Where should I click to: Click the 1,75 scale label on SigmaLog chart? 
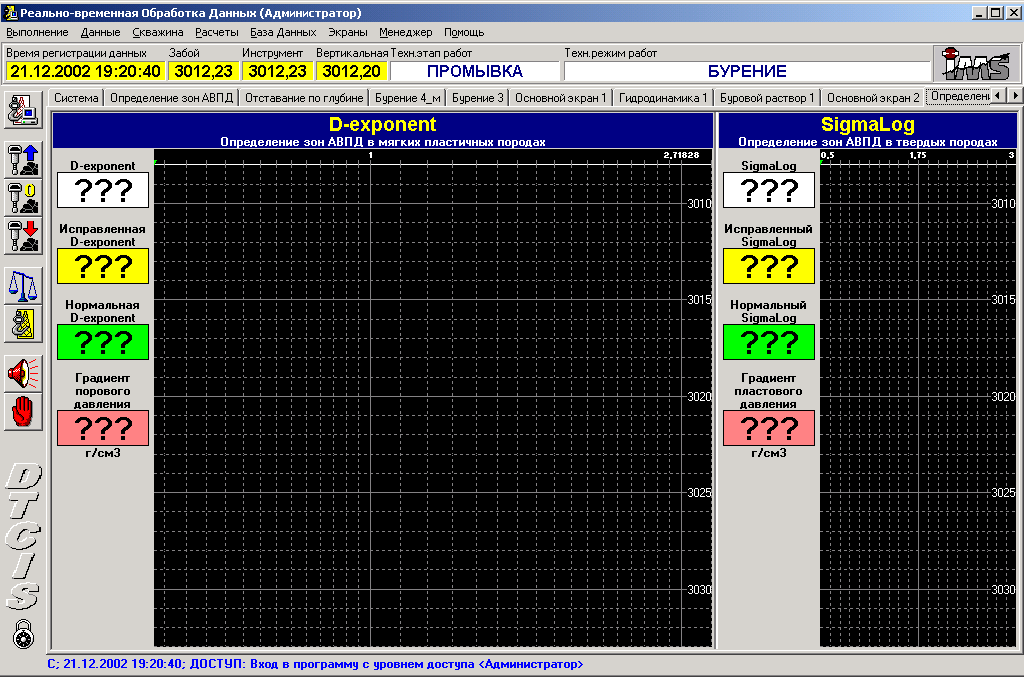point(918,155)
